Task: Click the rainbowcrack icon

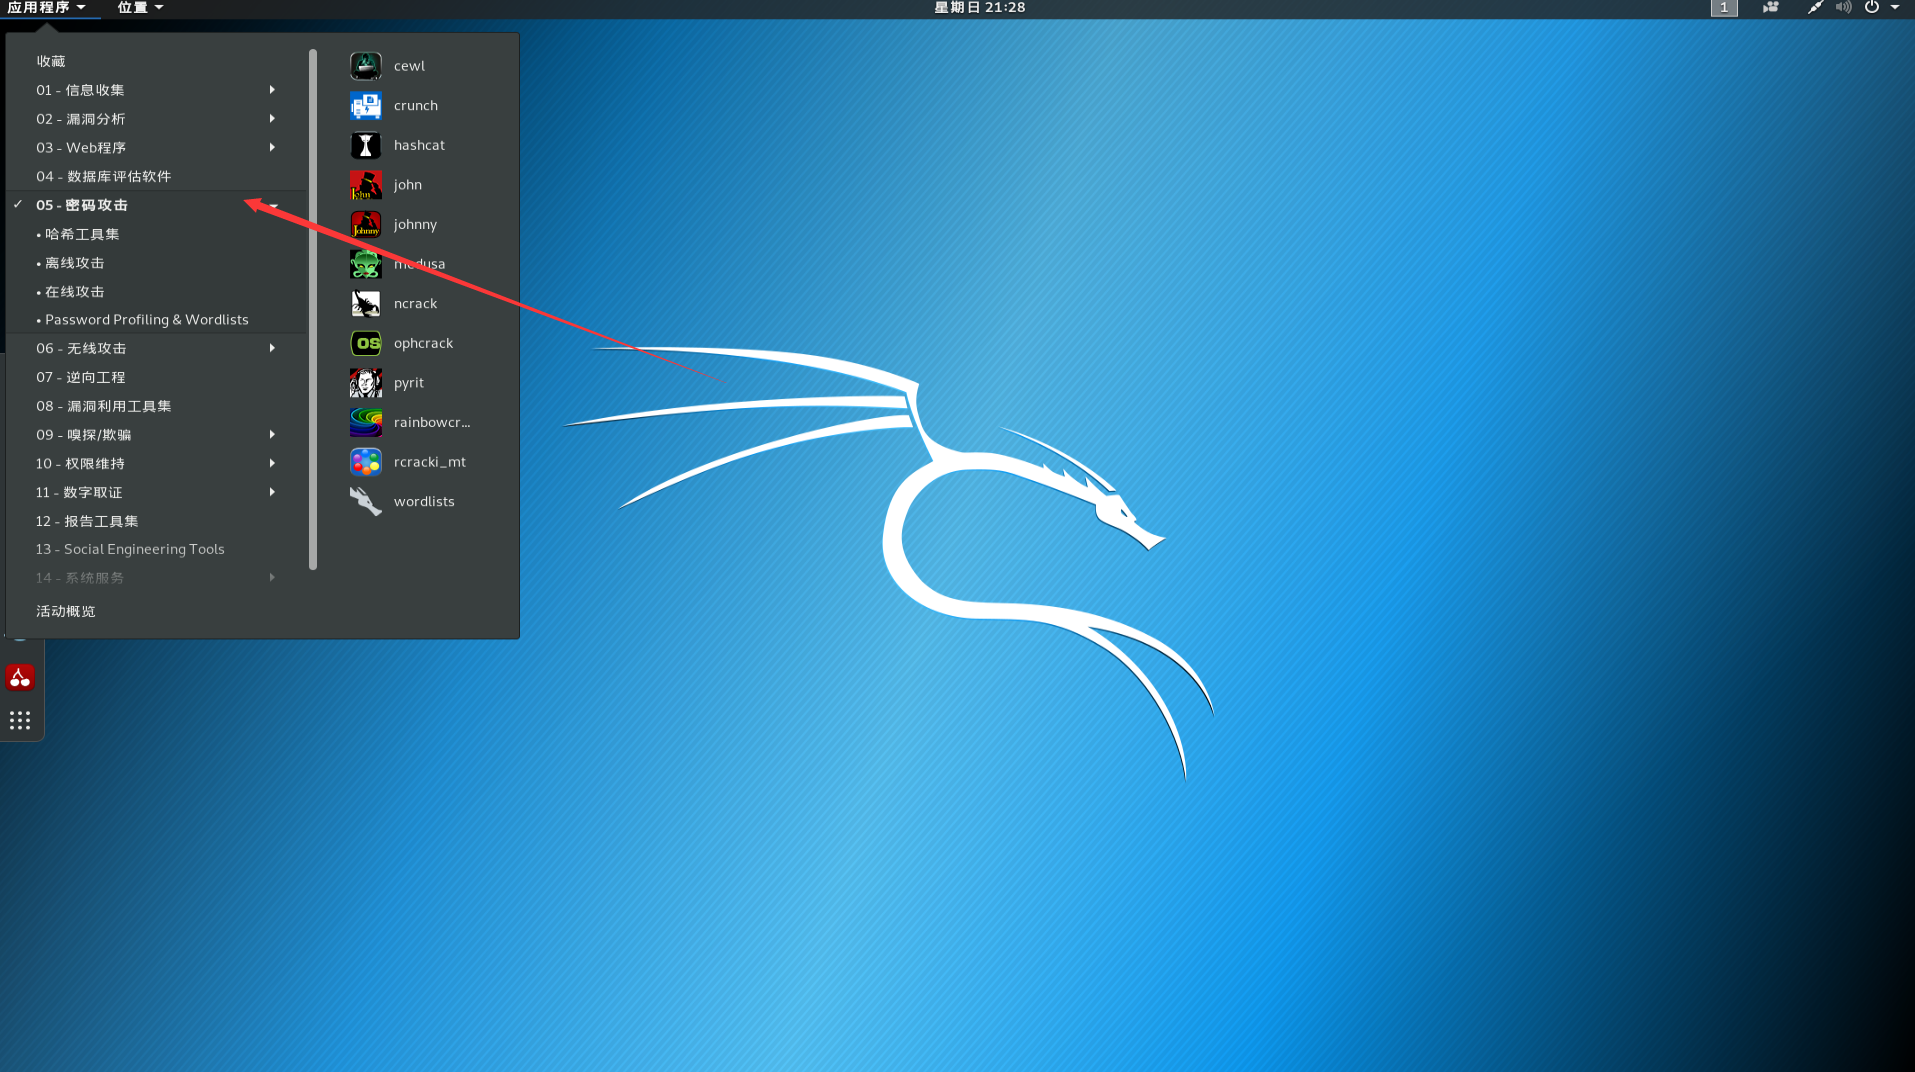Action: [365, 422]
